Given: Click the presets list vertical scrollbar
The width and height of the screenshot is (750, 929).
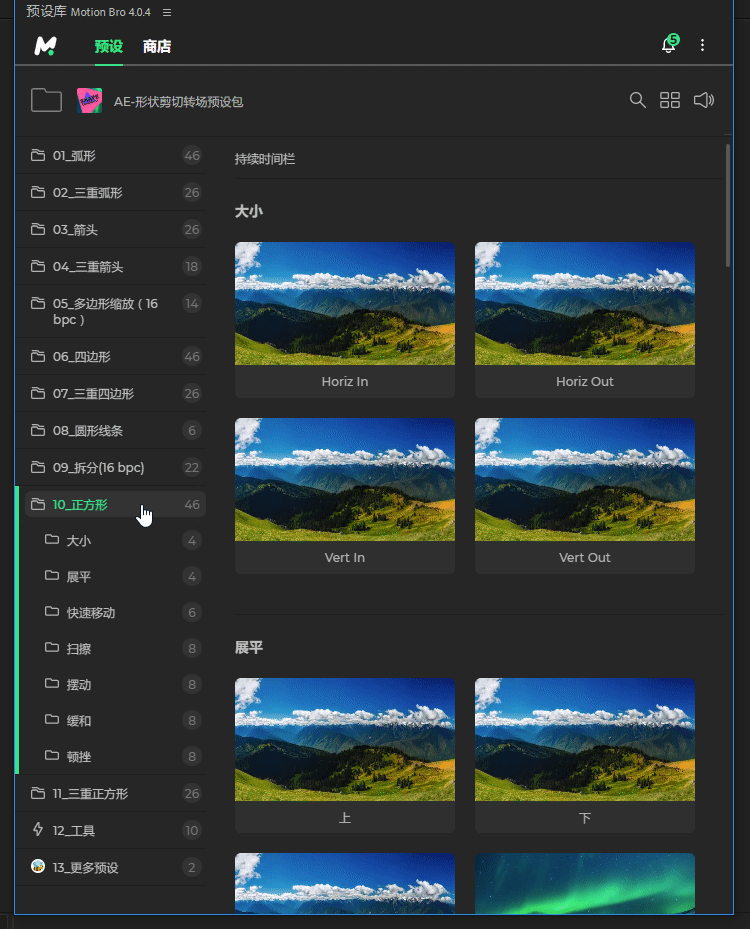Looking at the screenshot, I should 728,206.
